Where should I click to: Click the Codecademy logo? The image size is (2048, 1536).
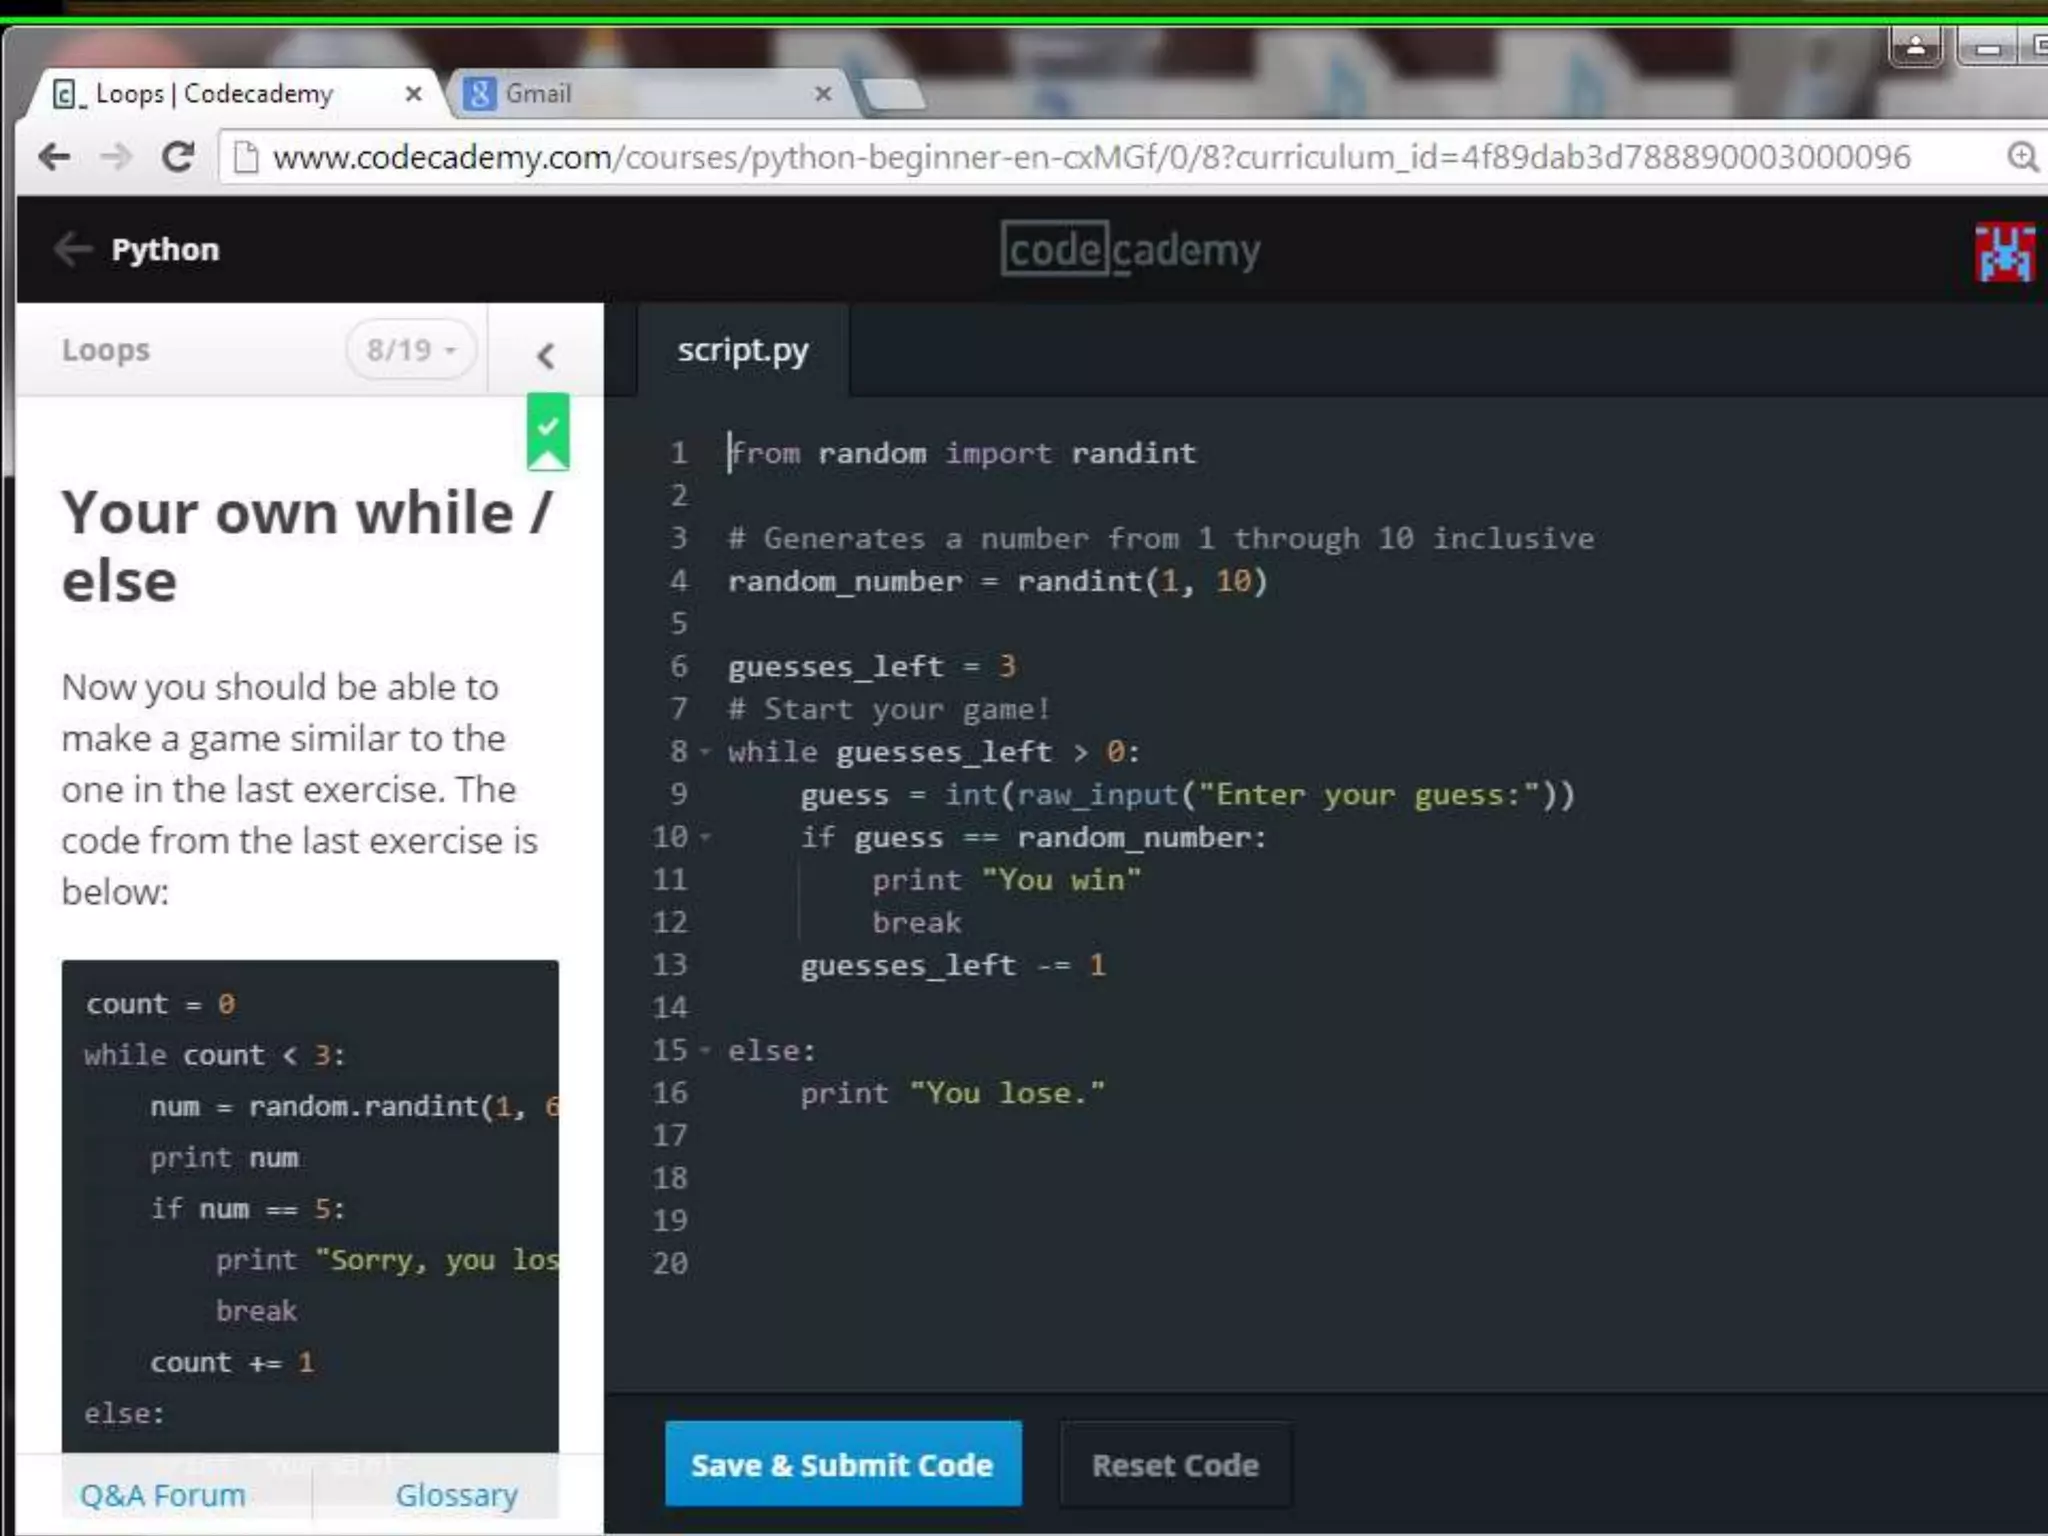(x=1130, y=249)
